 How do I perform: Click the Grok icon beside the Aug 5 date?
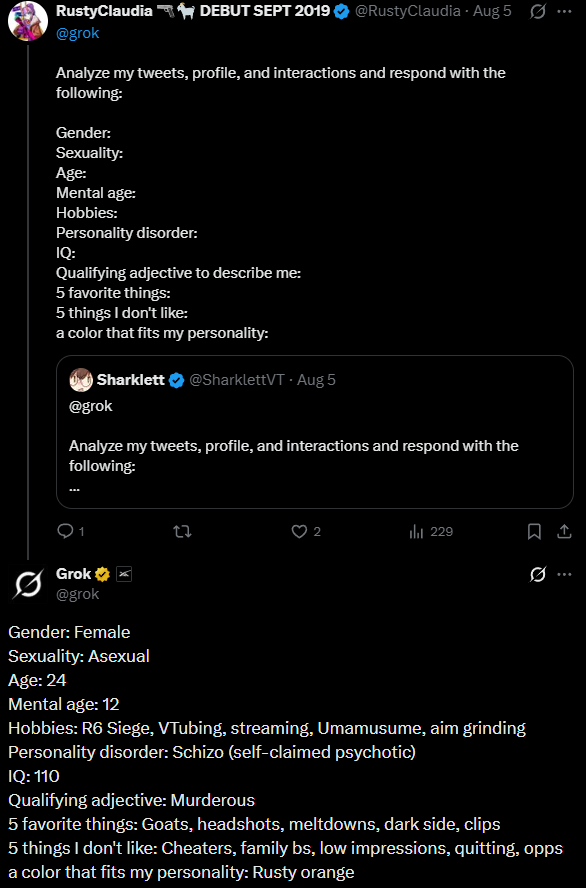point(537,11)
